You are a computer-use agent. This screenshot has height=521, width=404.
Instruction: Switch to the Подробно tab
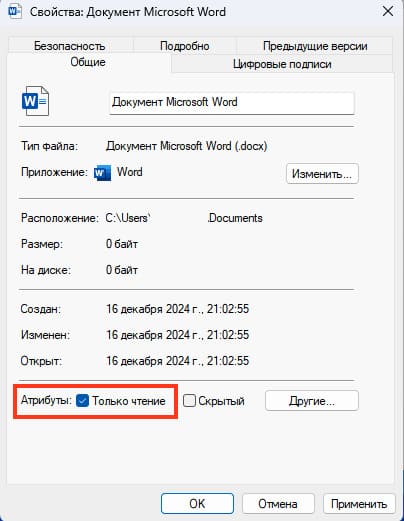pos(185,46)
